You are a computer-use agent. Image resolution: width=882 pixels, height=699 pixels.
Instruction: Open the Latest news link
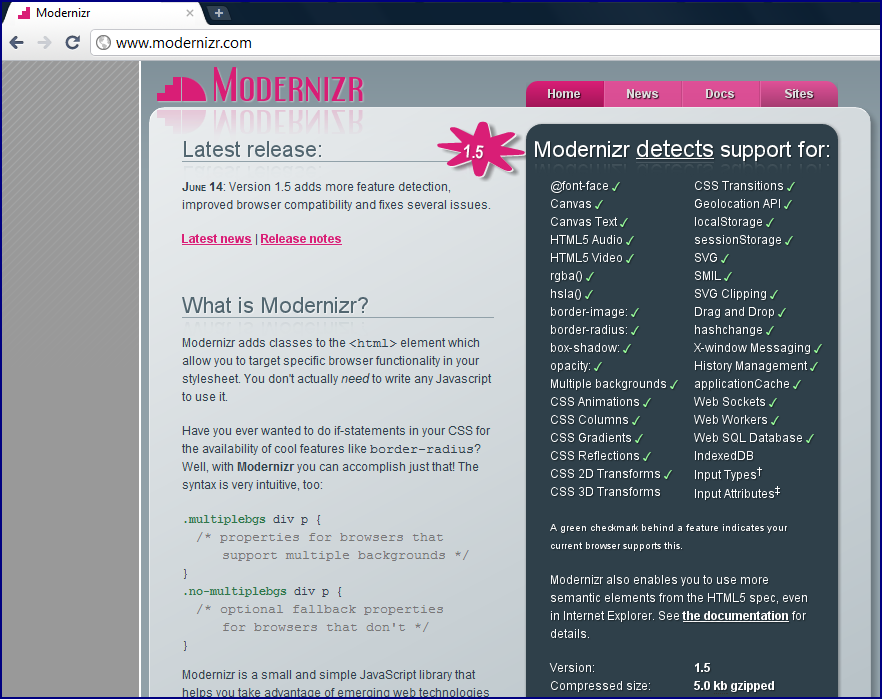(216, 238)
